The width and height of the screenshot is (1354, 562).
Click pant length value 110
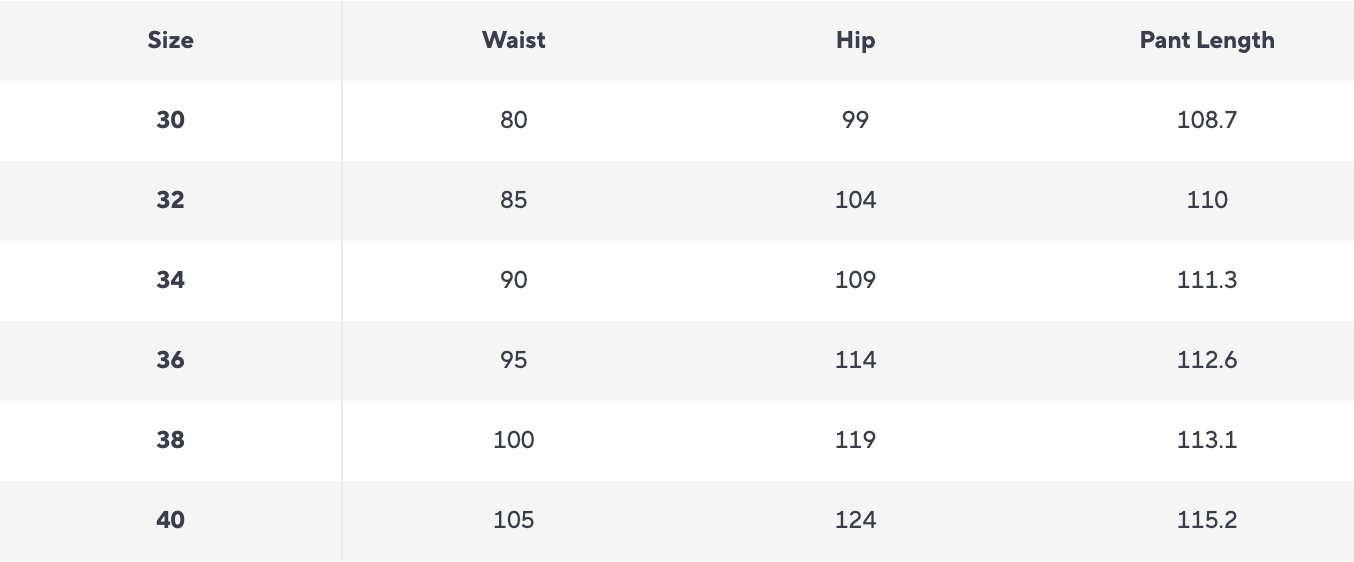coord(1206,200)
